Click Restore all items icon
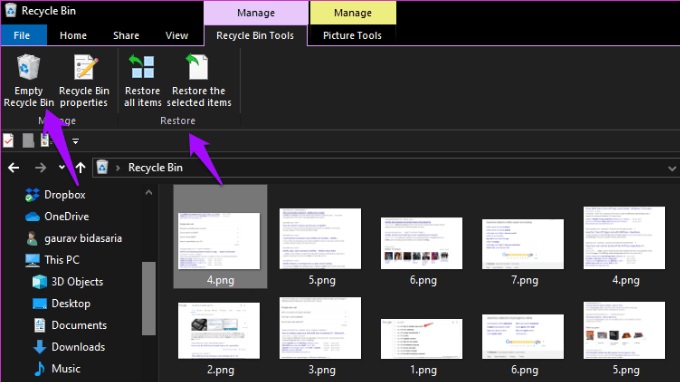This screenshot has height=382, width=680. point(143,67)
